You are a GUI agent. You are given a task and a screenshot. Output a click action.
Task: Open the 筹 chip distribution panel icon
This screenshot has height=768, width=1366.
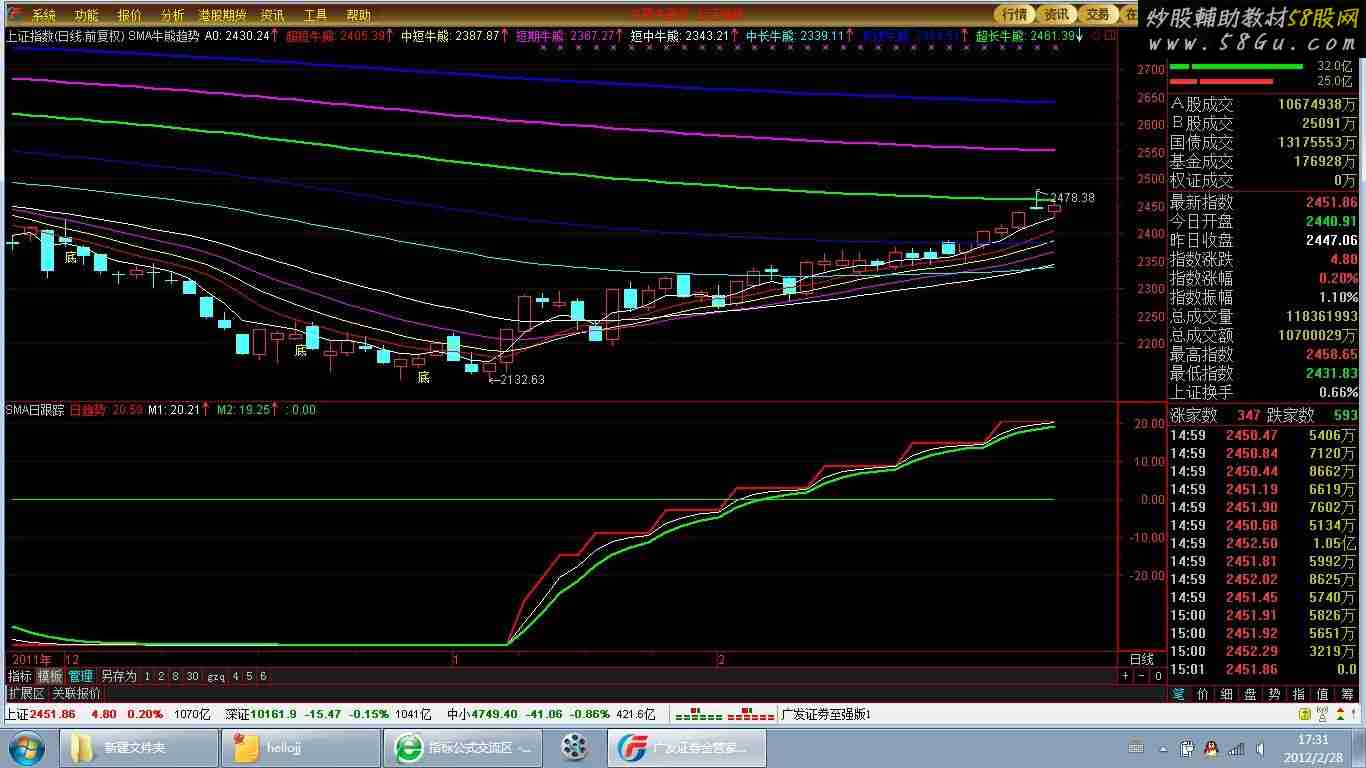pyautogui.click(x=1348, y=693)
